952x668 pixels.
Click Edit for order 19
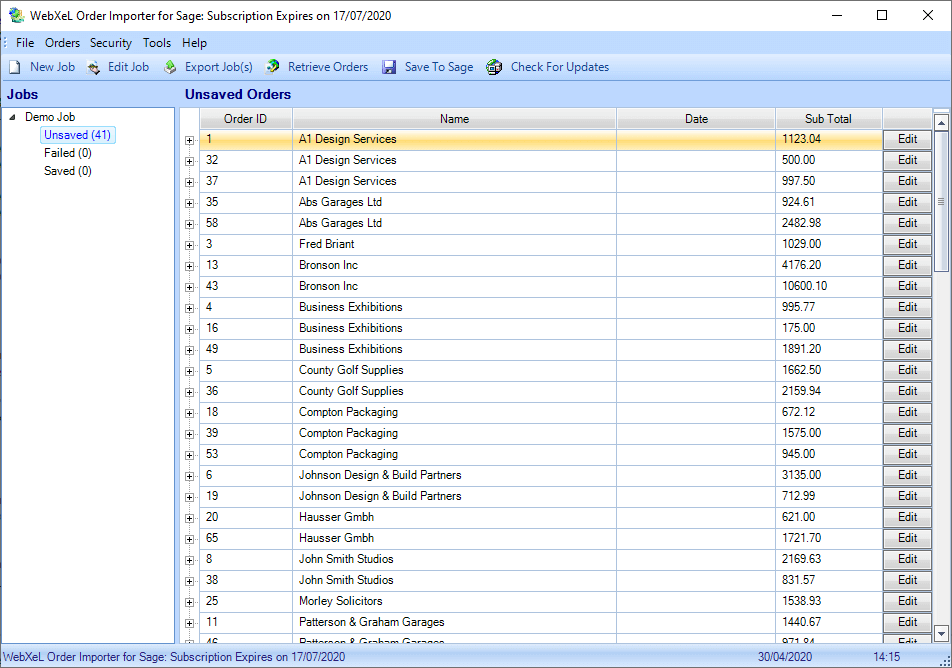coord(907,496)
